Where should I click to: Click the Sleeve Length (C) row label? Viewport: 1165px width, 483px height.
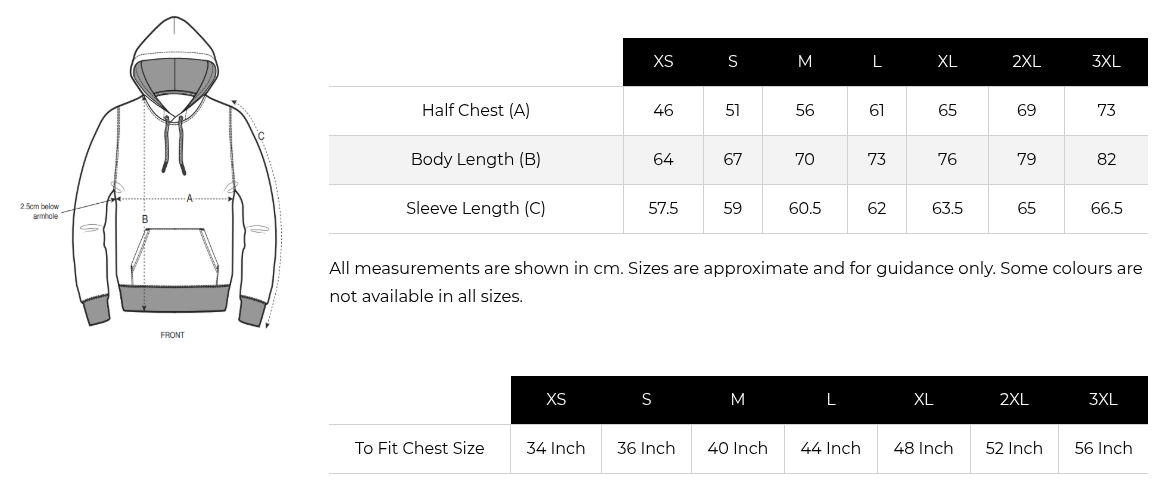(x=476, y=209)
